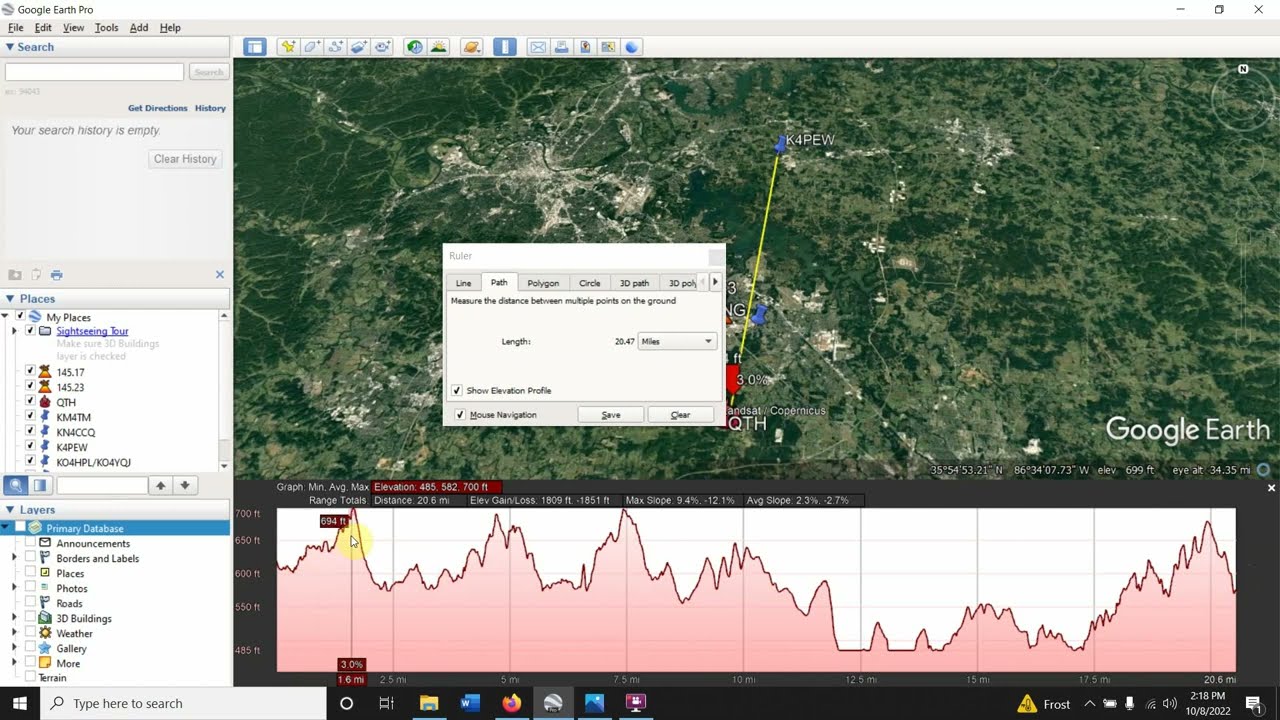Open the File menu

(x=16, y=27)
